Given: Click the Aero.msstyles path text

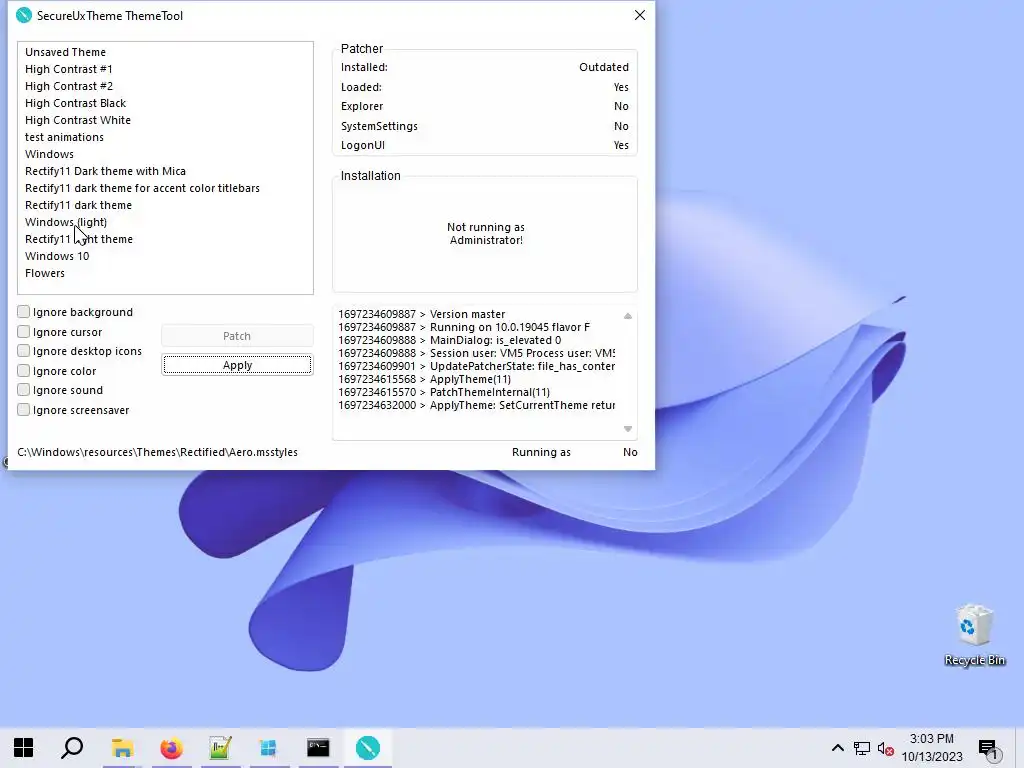Looking at the screenshot, I should coord(157,452).
